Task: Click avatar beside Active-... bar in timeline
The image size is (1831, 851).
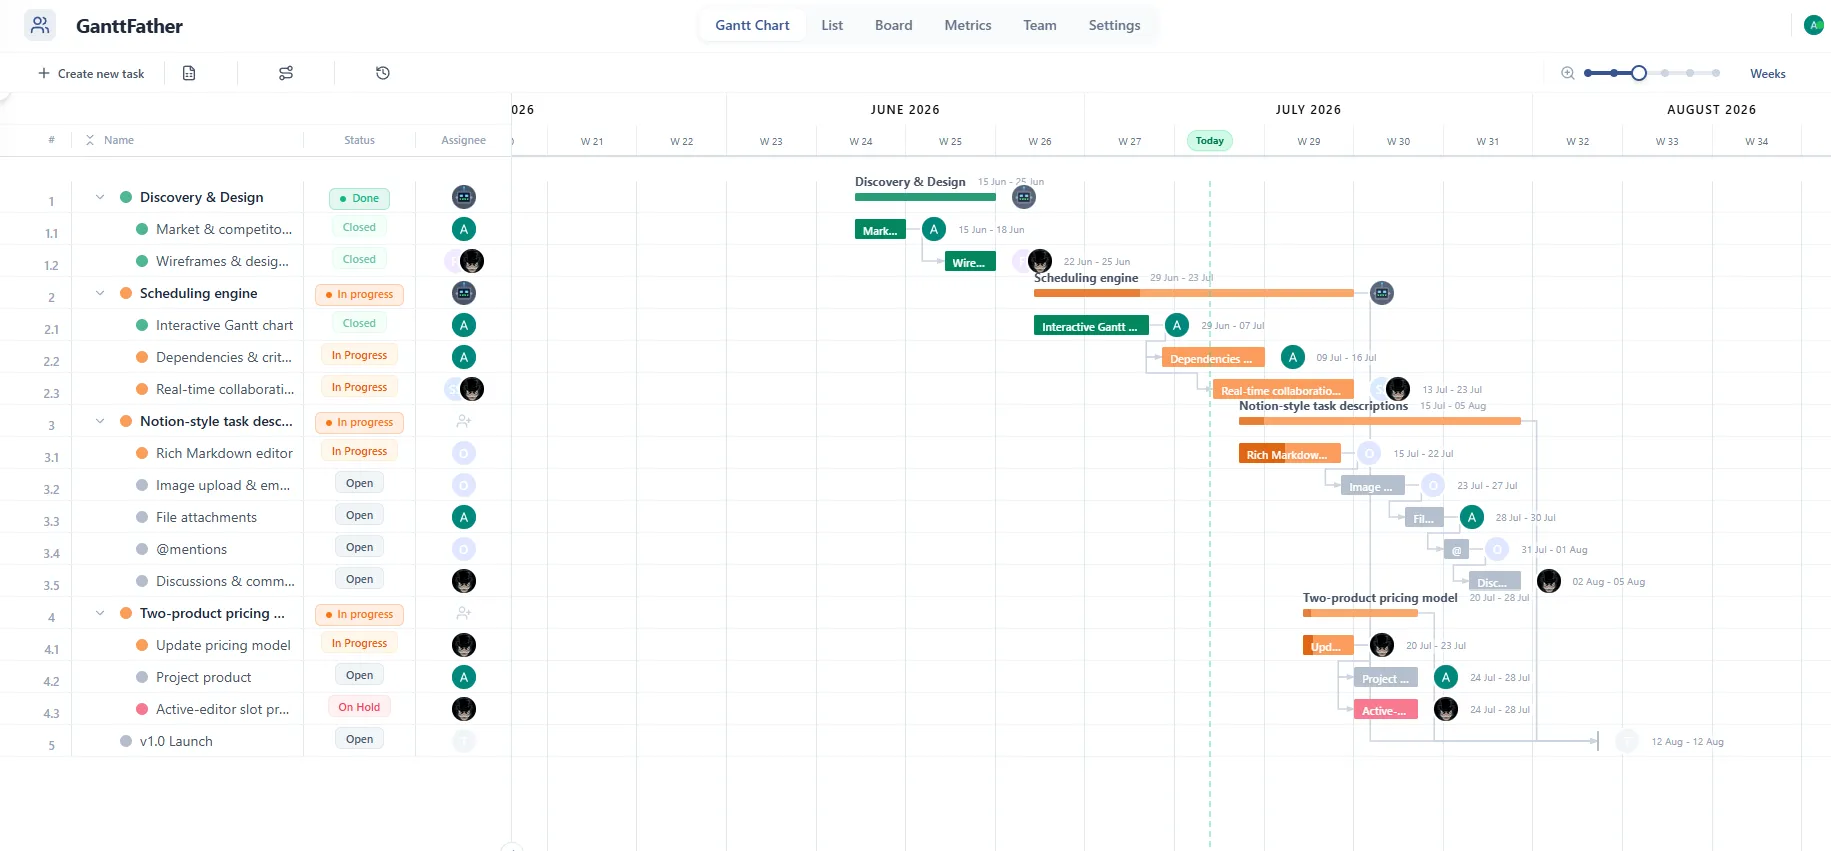Action: 1446,709
